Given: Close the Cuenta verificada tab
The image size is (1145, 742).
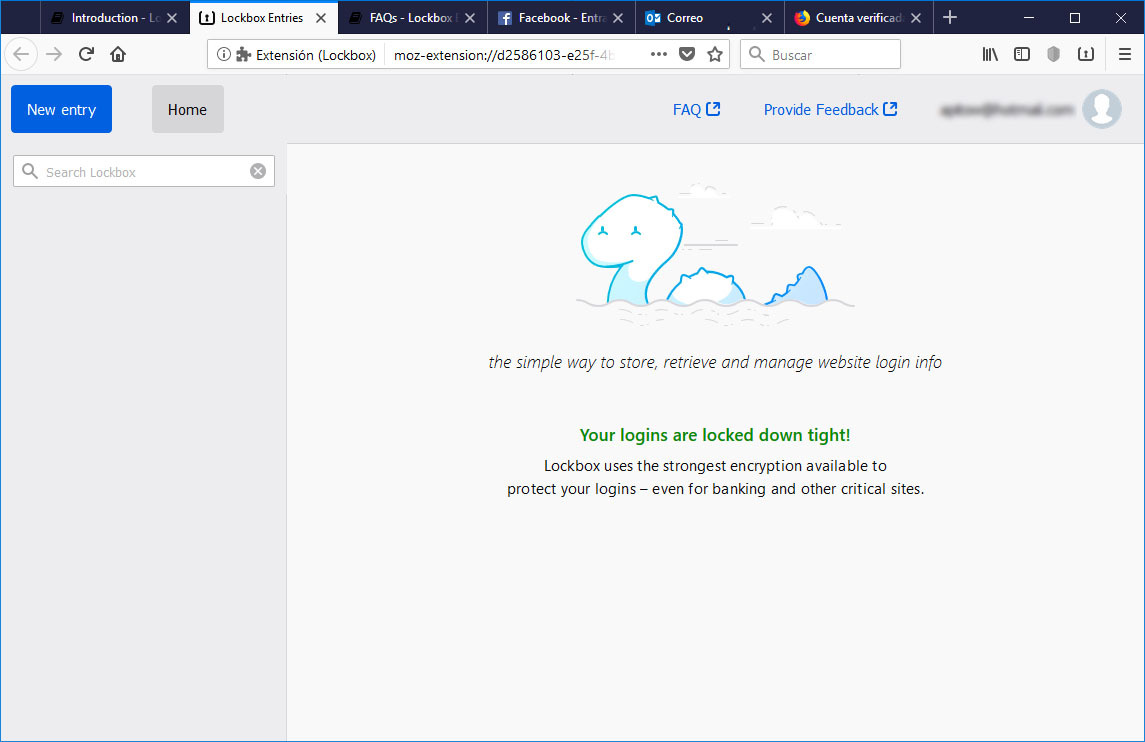Looking at the screenshot, I should click(916, 18).
